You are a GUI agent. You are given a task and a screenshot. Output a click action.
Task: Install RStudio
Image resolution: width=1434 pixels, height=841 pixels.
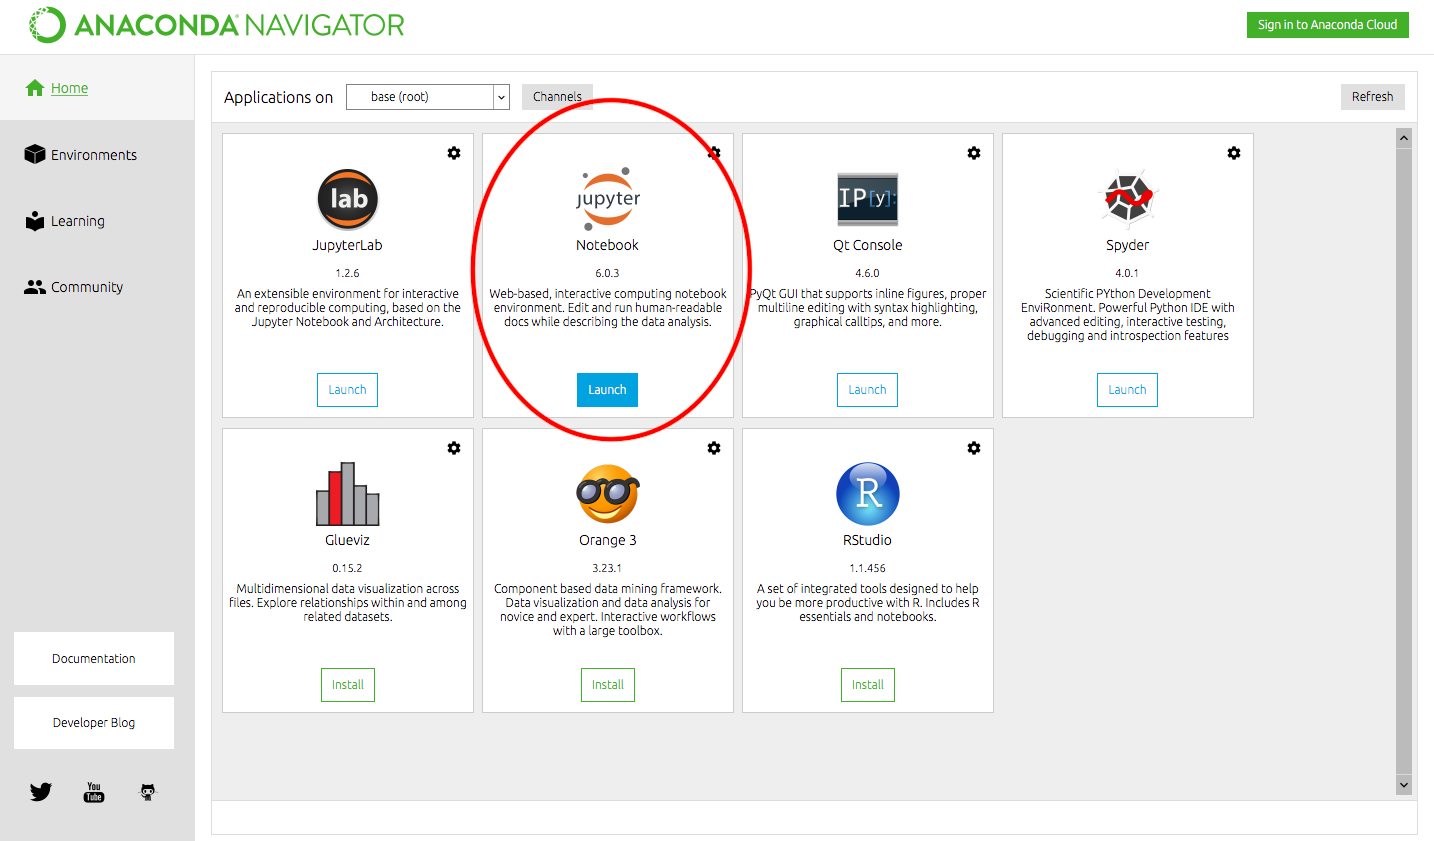(868, 685)
